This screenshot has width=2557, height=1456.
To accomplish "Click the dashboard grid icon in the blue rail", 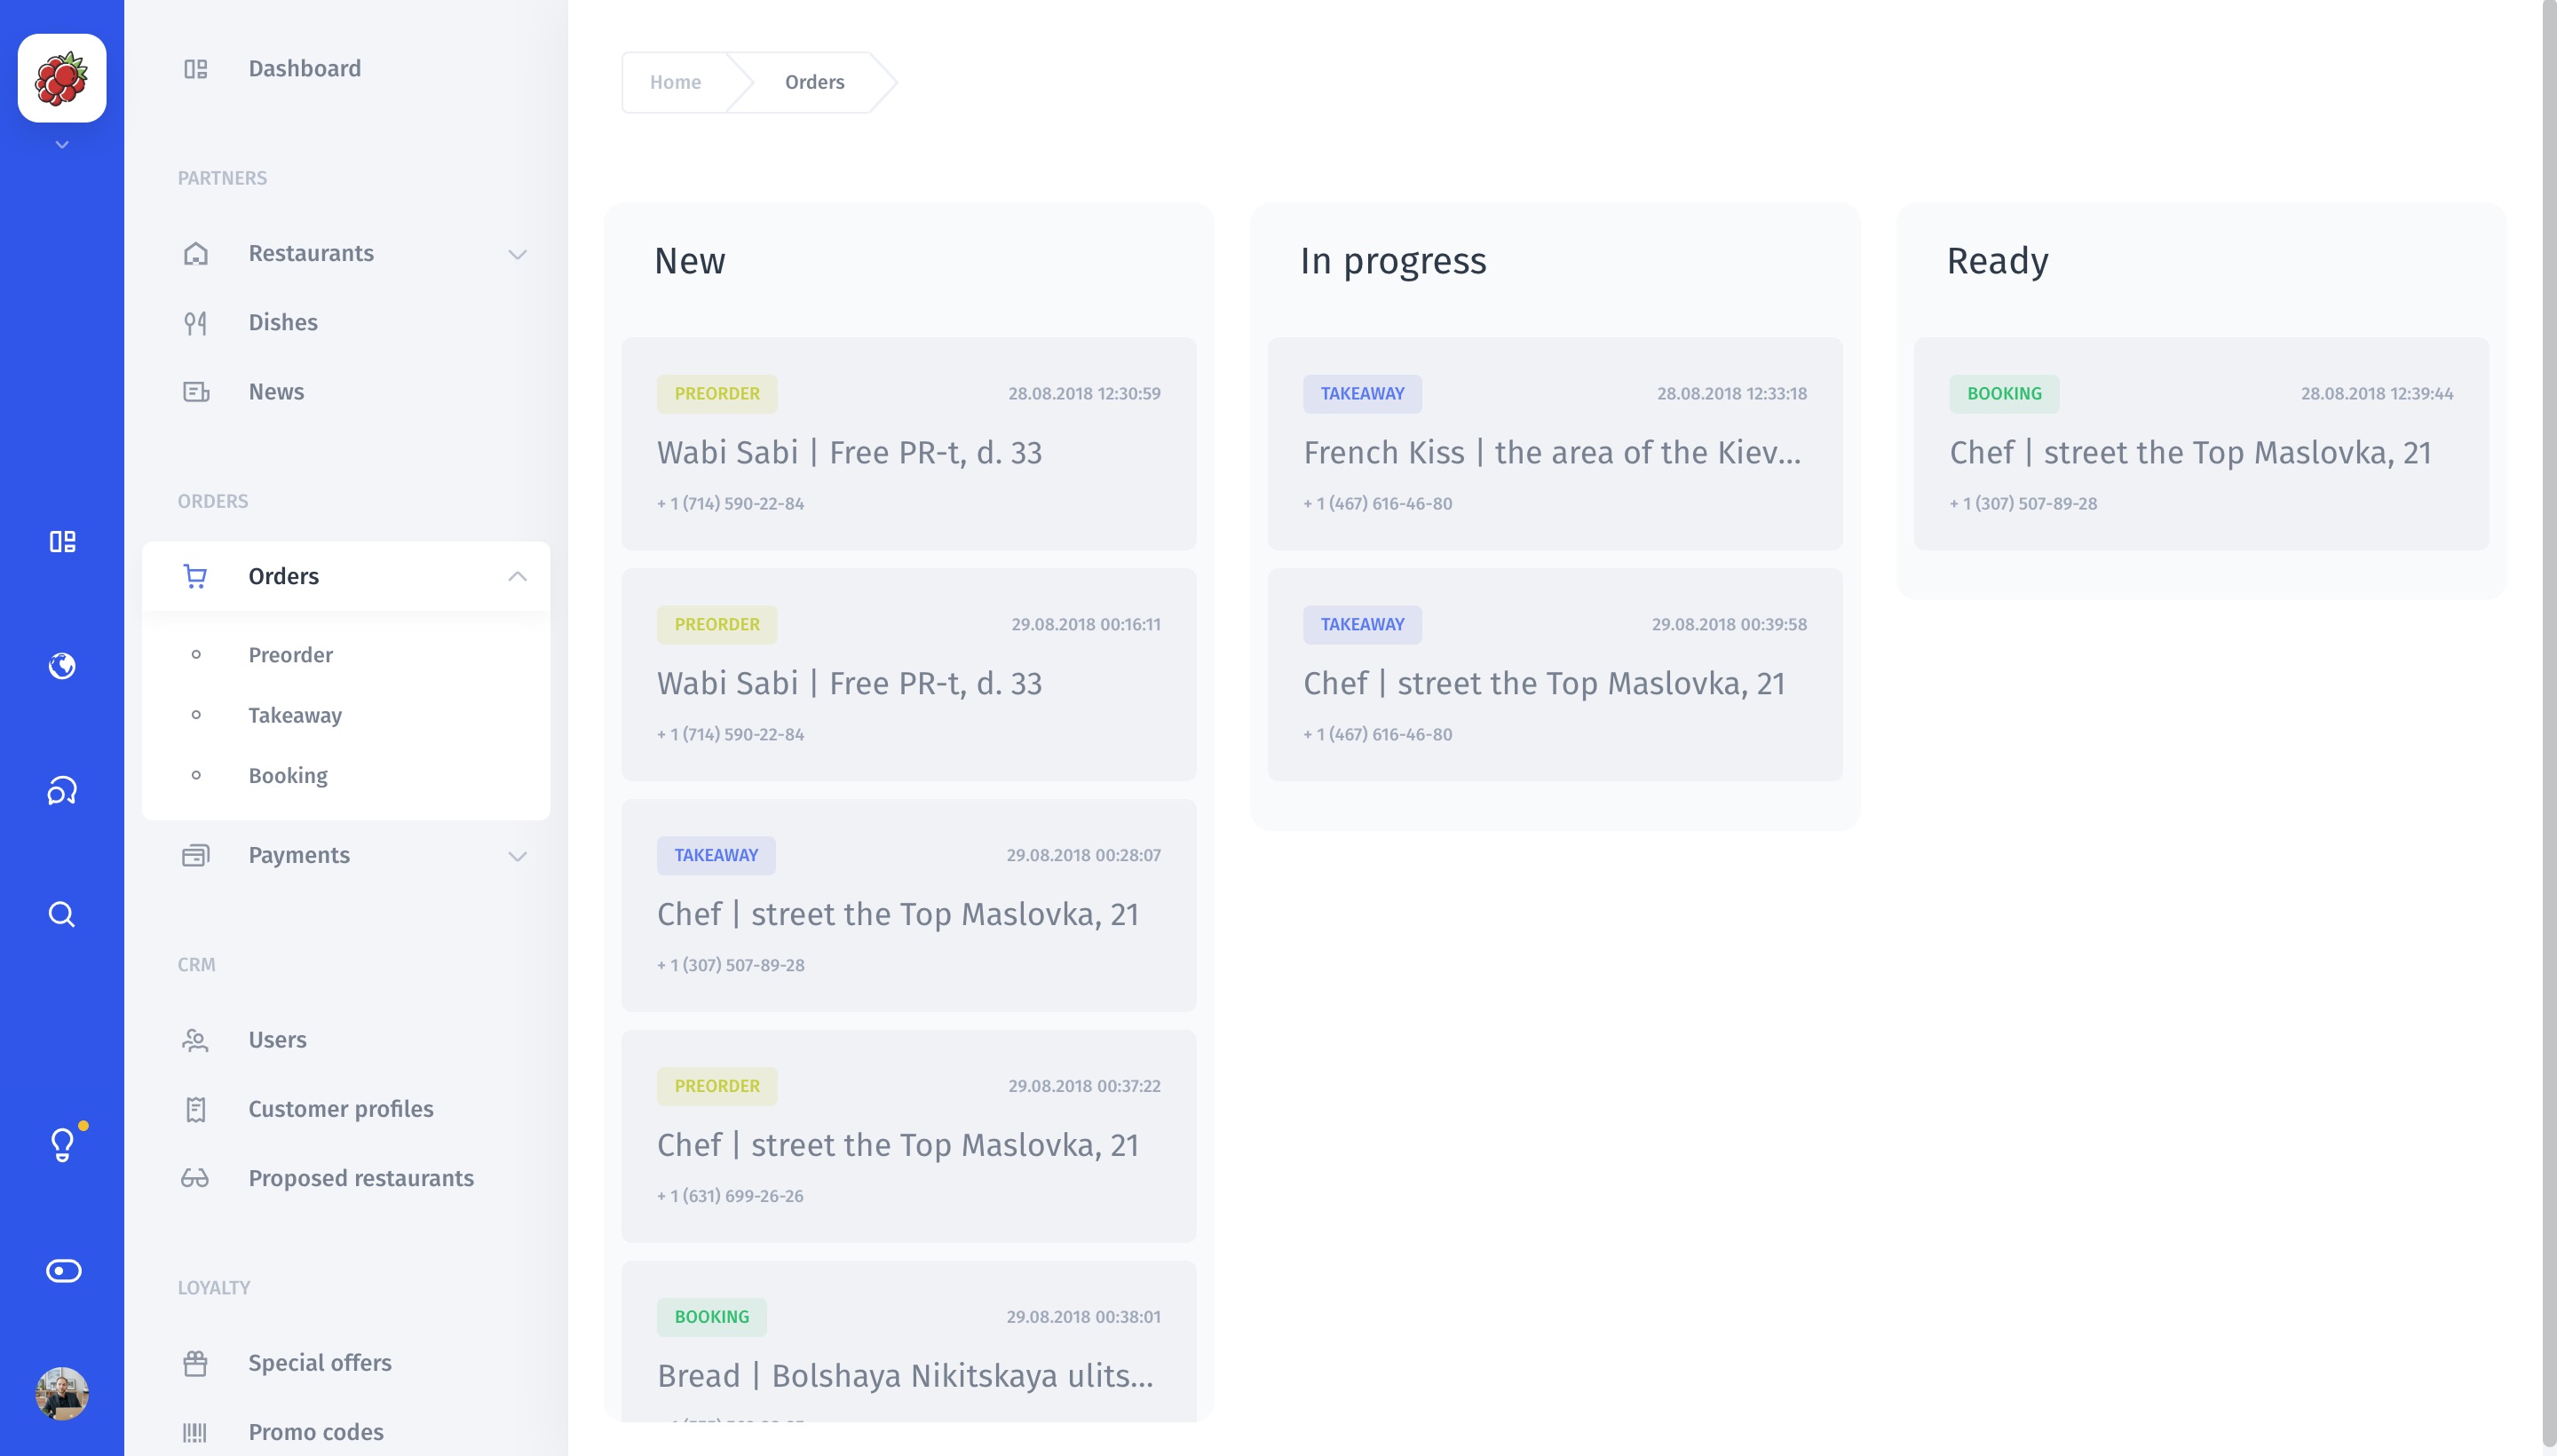I will coord(62,541).
